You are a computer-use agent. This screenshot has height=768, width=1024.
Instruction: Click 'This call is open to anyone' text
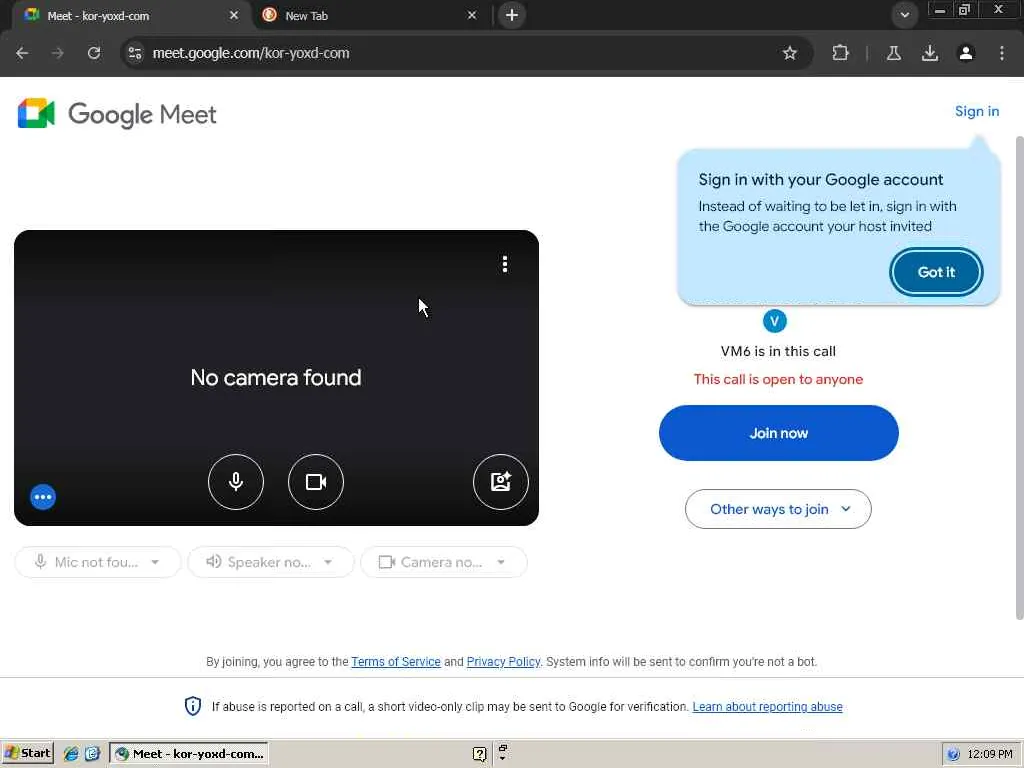tap(778, 379)
